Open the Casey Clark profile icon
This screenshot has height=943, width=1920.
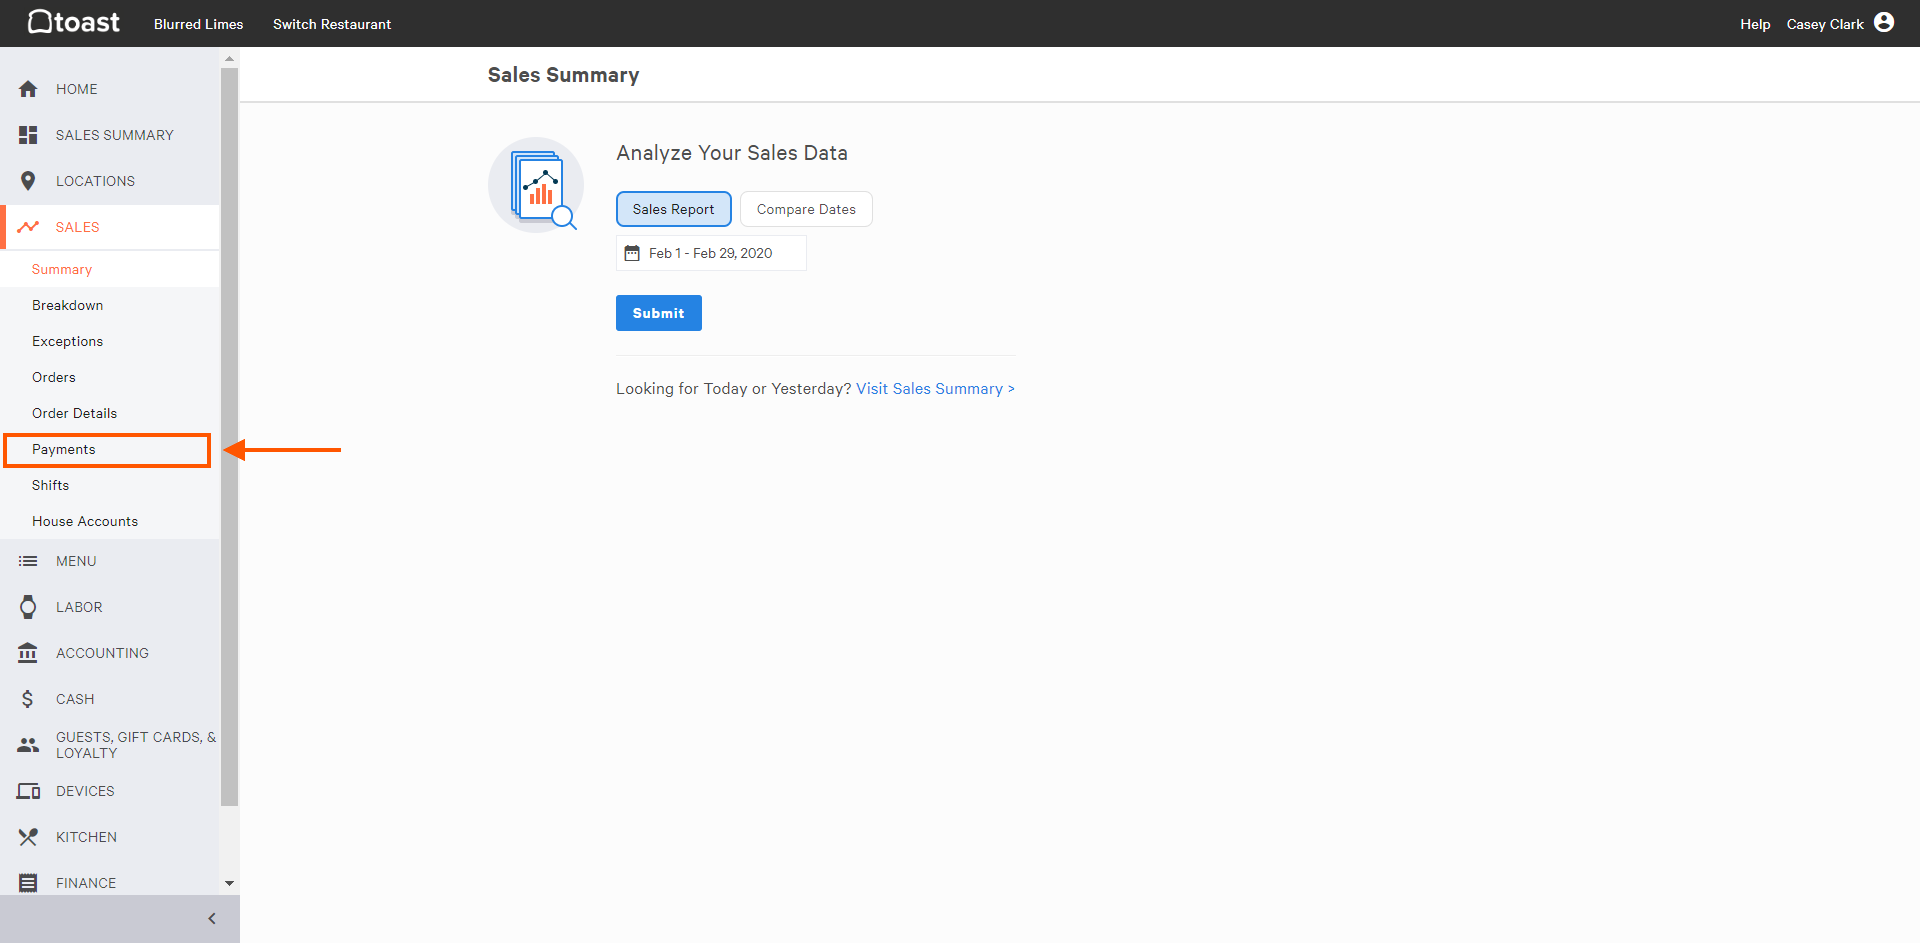[x=1886, y=22]
